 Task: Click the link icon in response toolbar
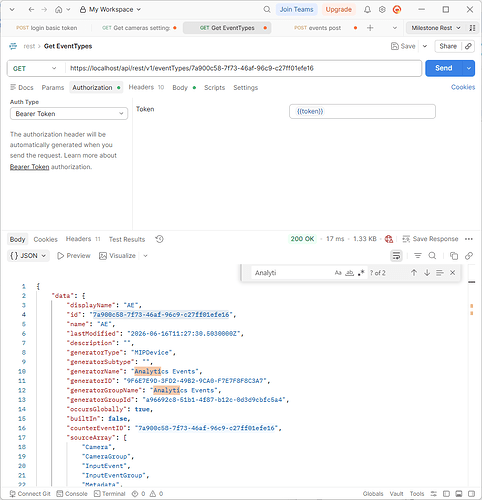click(x=469, y=256)
